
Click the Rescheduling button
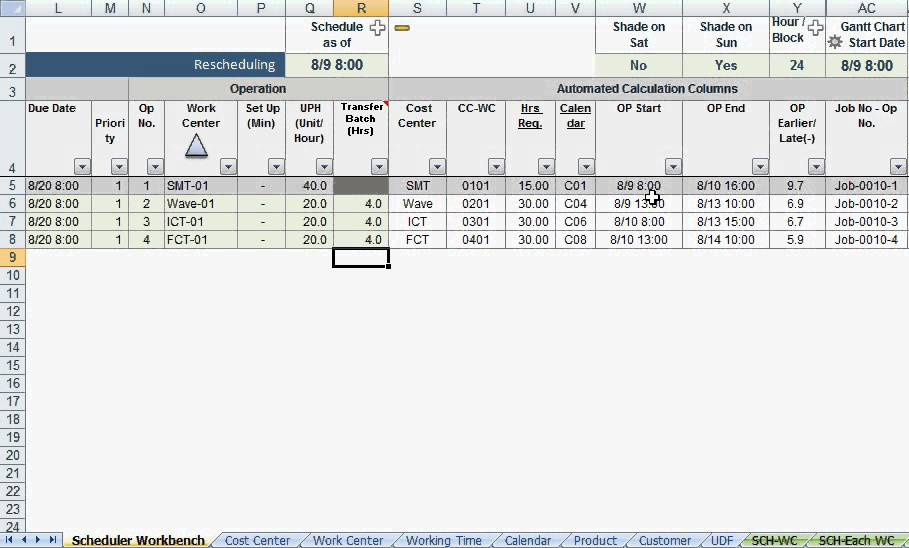155,65
